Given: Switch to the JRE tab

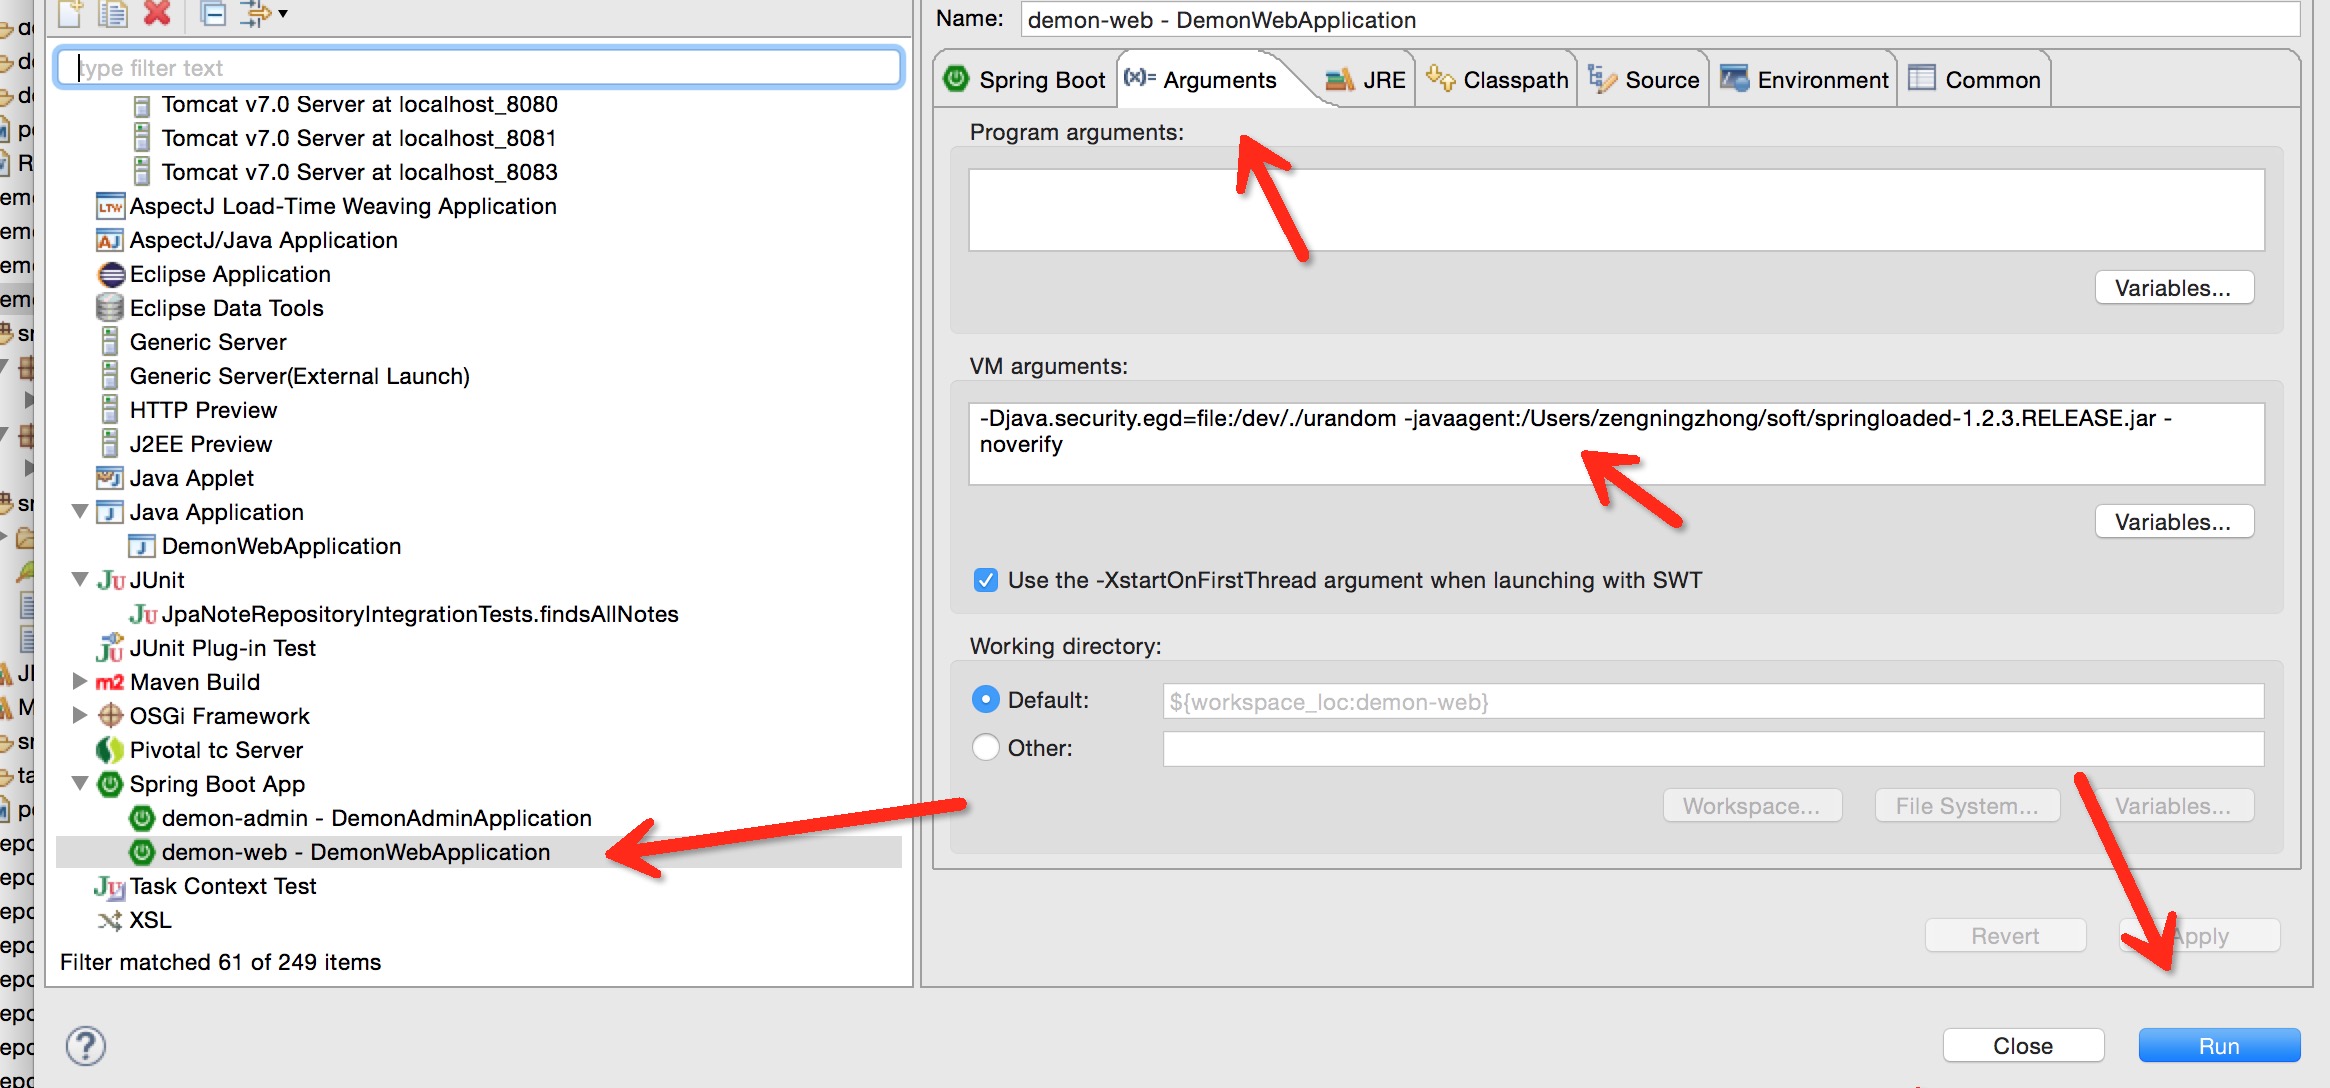Looking at the screenshot, I should [1365, 80].
